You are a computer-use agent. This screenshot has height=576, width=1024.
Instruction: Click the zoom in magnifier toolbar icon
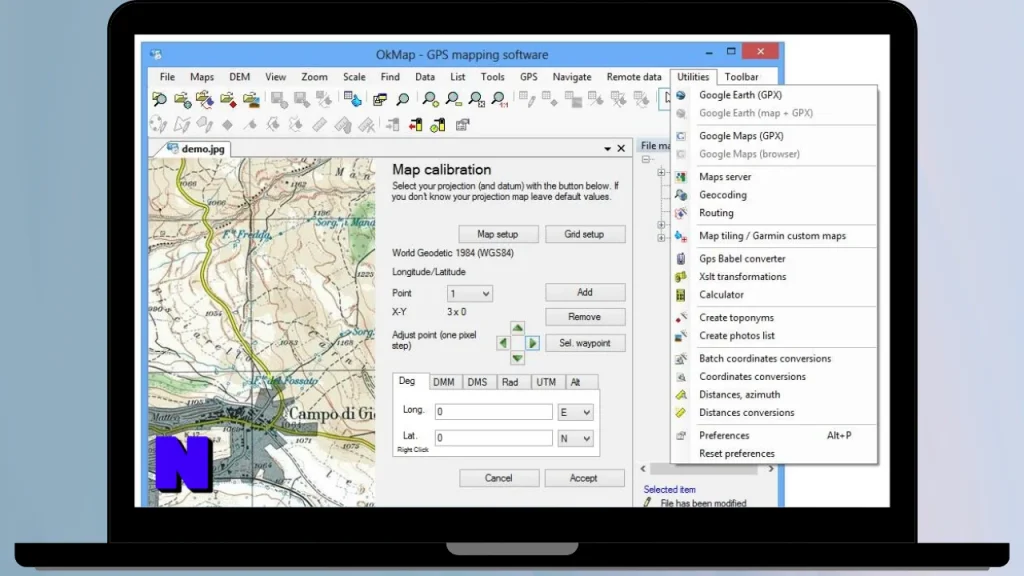[430, 99]
